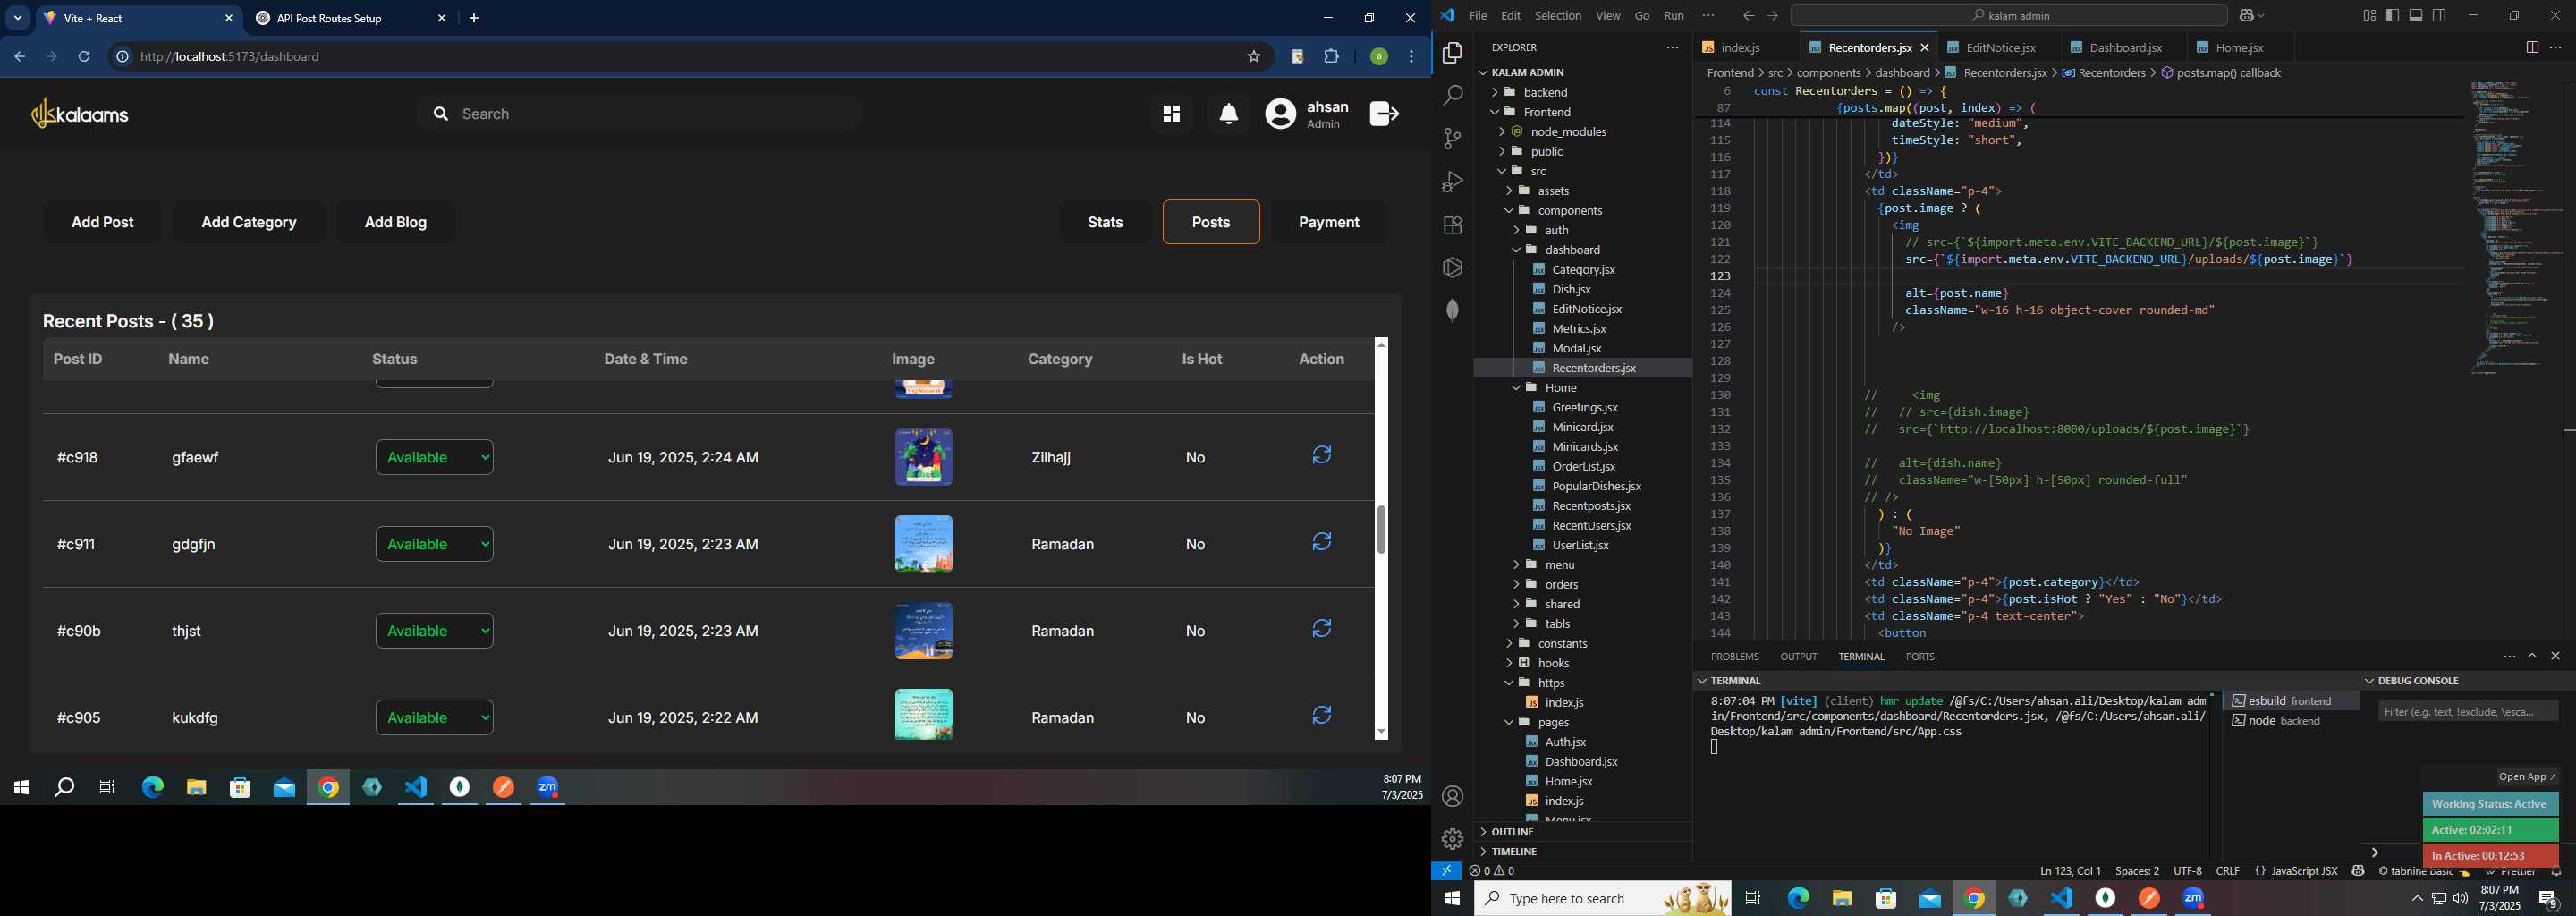Click the Add Category button
2576x916 pixels.
[x=249, y=222]
